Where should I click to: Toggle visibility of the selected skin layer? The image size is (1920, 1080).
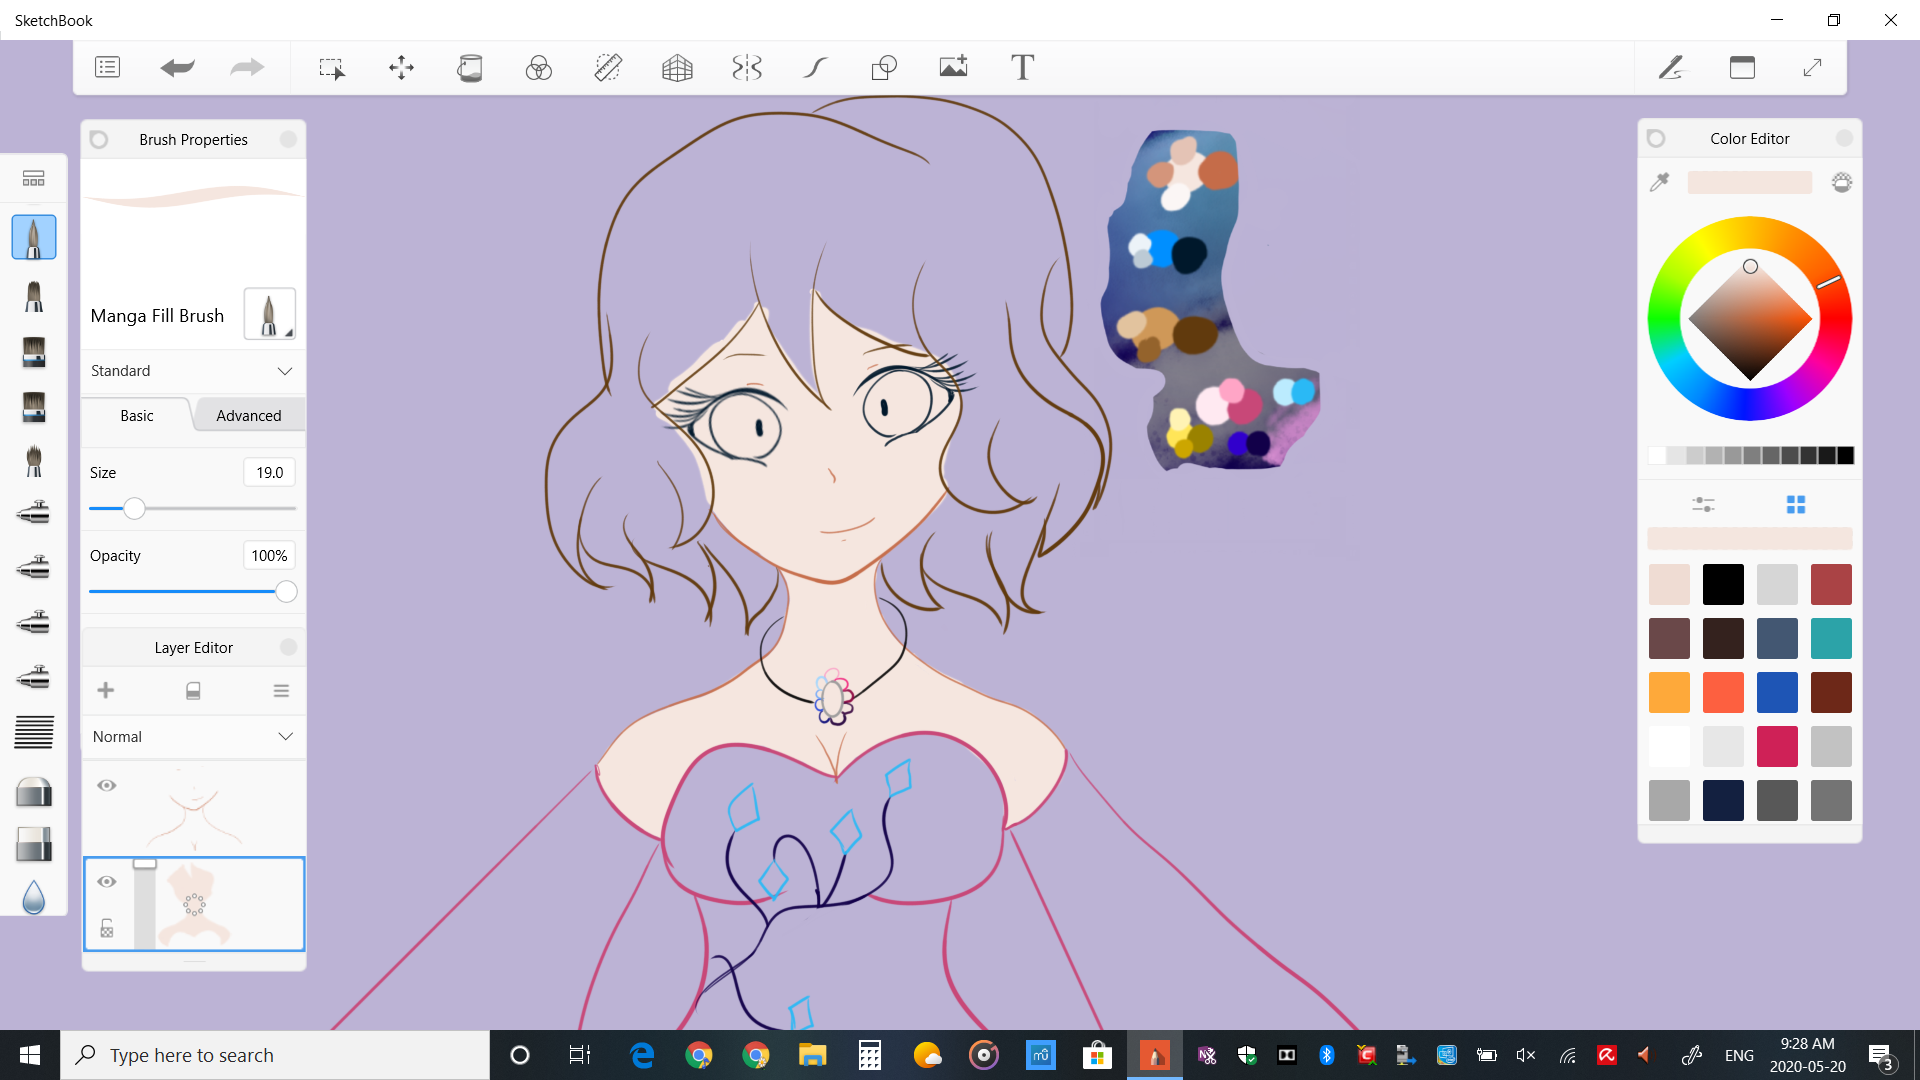[107, 881]
